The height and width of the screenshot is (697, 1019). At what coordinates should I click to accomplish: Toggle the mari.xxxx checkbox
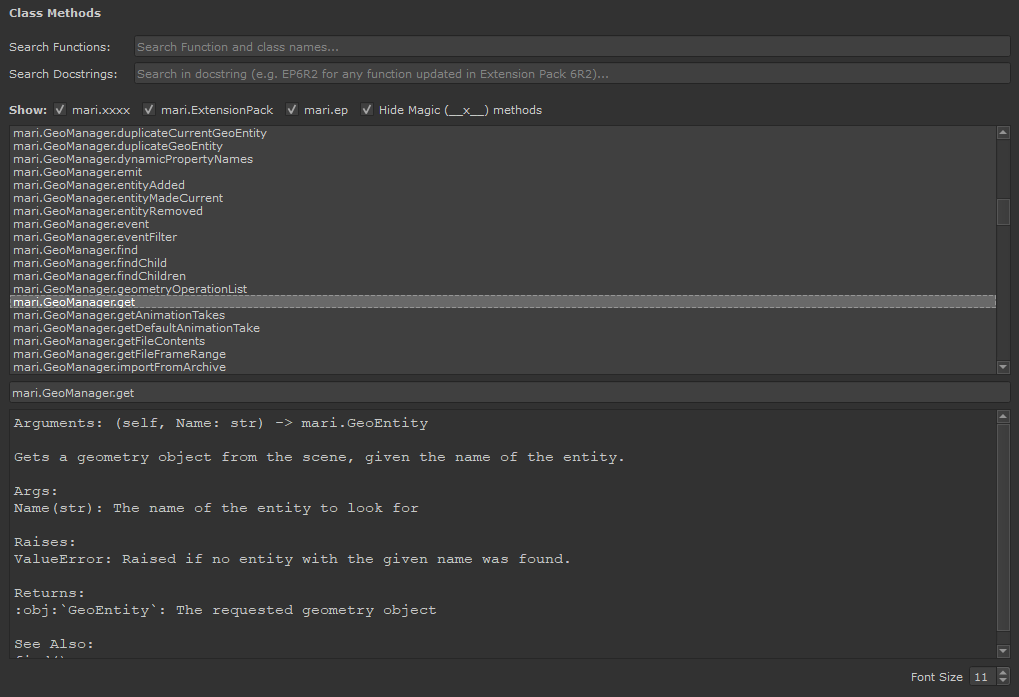click(60, 110)
